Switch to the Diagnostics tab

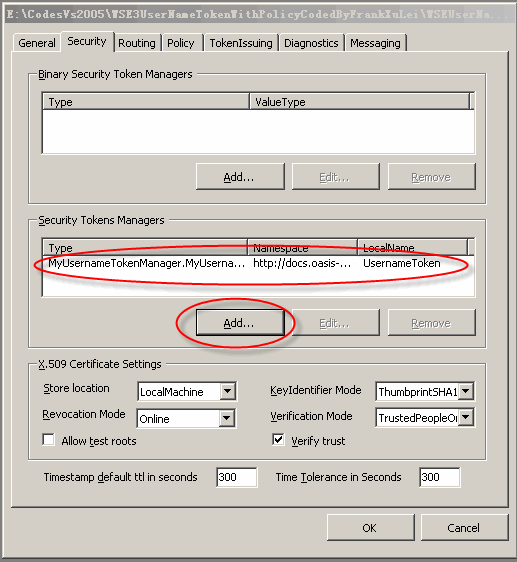[311, 43]
